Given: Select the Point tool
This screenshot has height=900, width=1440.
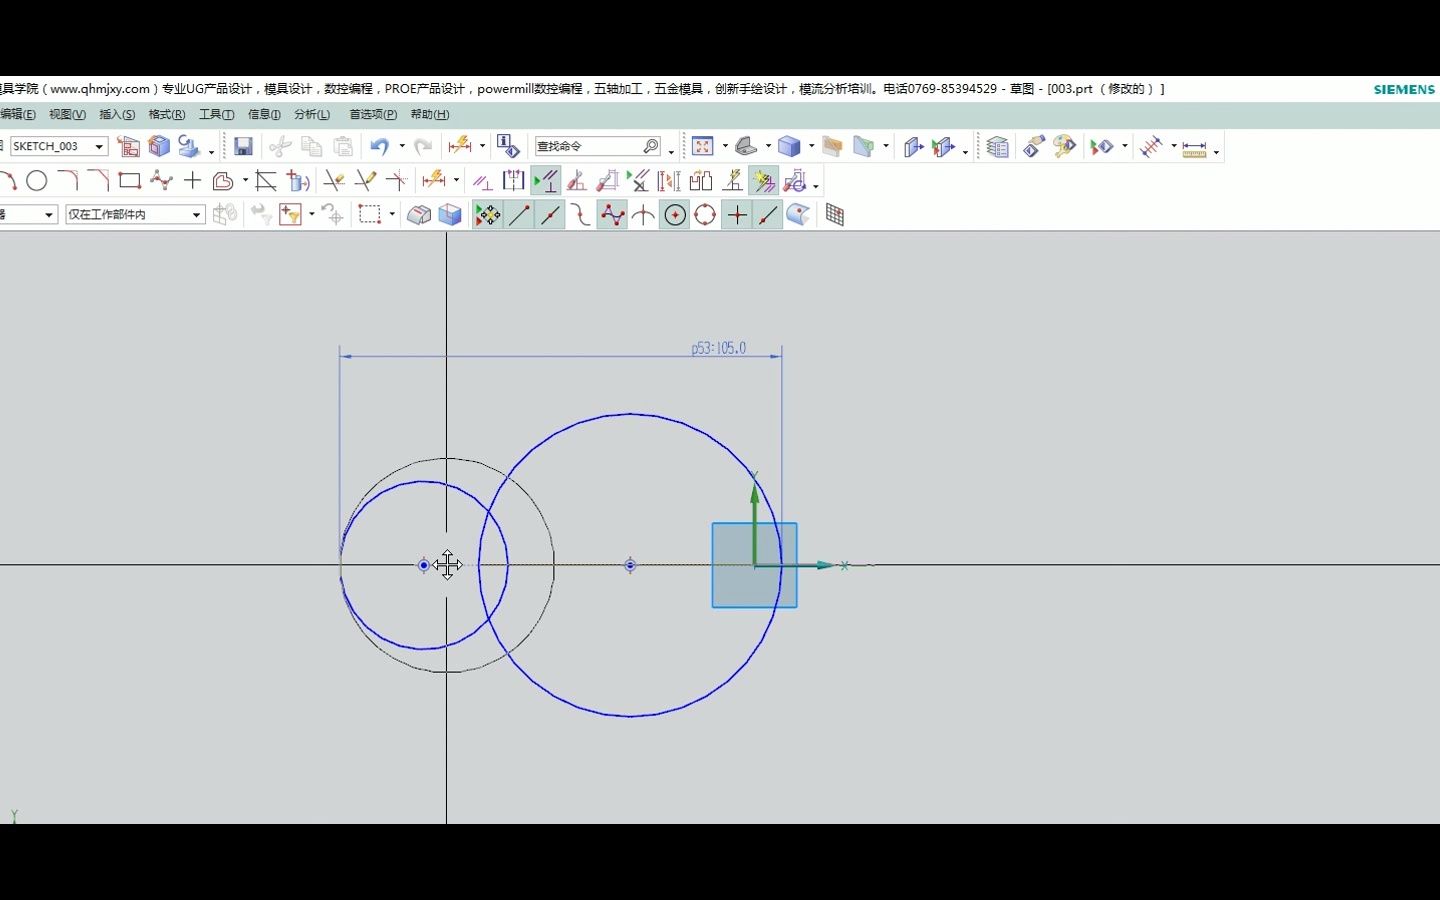Looking at the screenshot, I should (x=192, y=181).
